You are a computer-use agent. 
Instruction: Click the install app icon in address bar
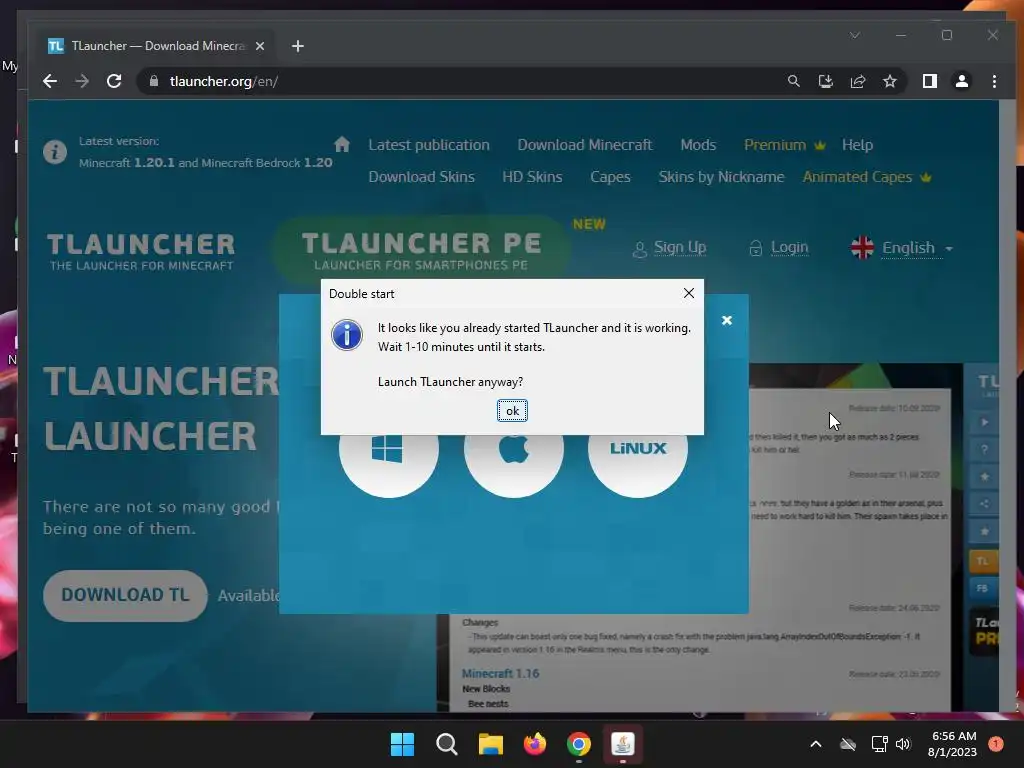click(825, 81)
